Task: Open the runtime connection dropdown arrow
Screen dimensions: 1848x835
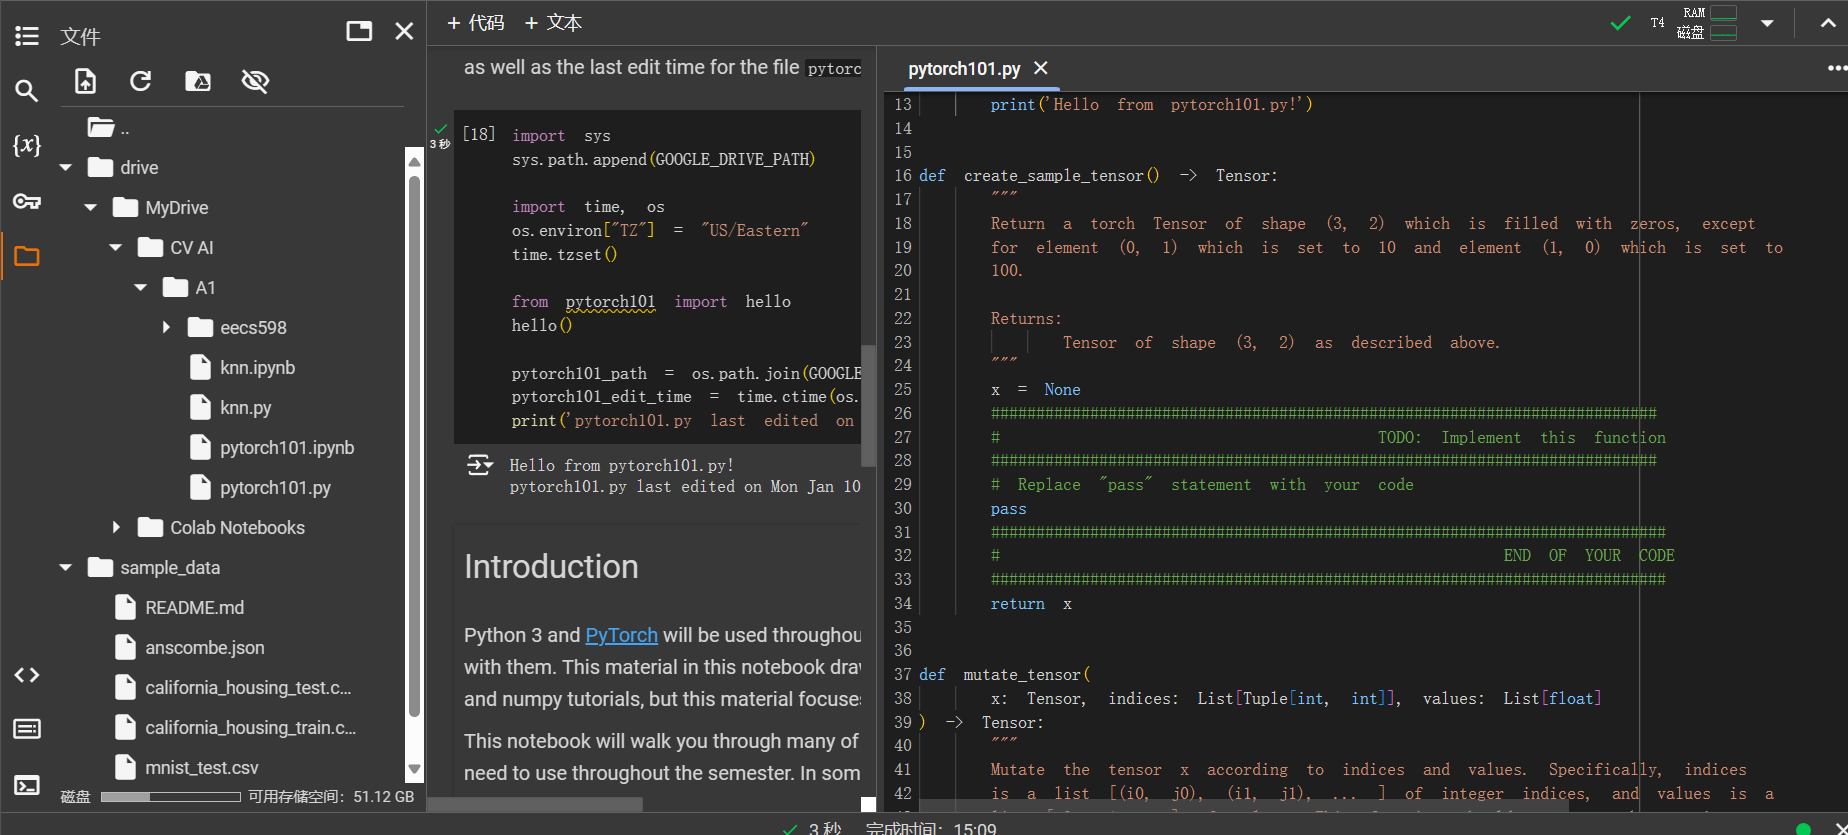Action: click(1767, 23)
